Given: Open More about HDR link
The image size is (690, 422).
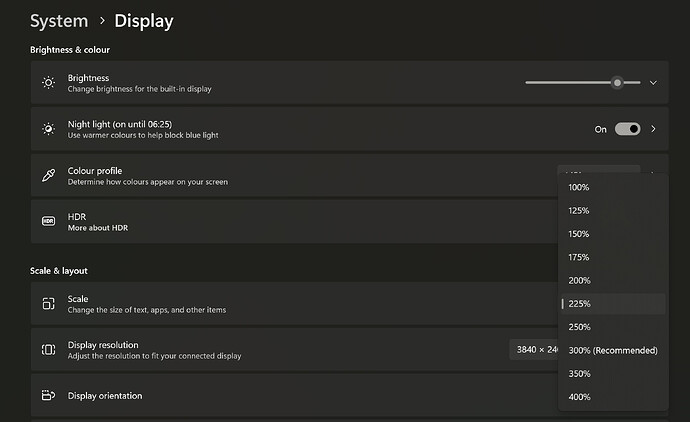Looking at the screenshot, I should click(98, 228).
